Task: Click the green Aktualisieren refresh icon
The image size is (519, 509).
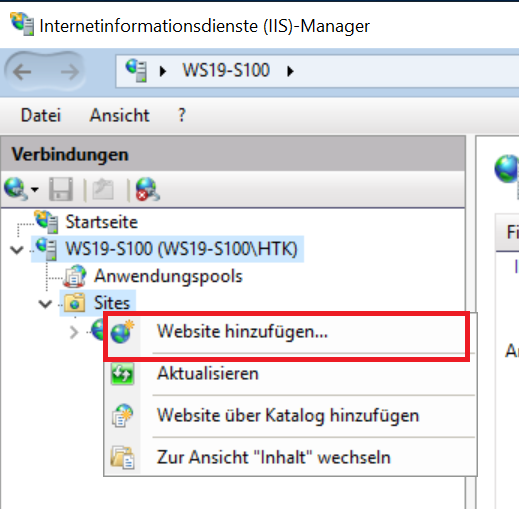Action: [x=122, y=374]
